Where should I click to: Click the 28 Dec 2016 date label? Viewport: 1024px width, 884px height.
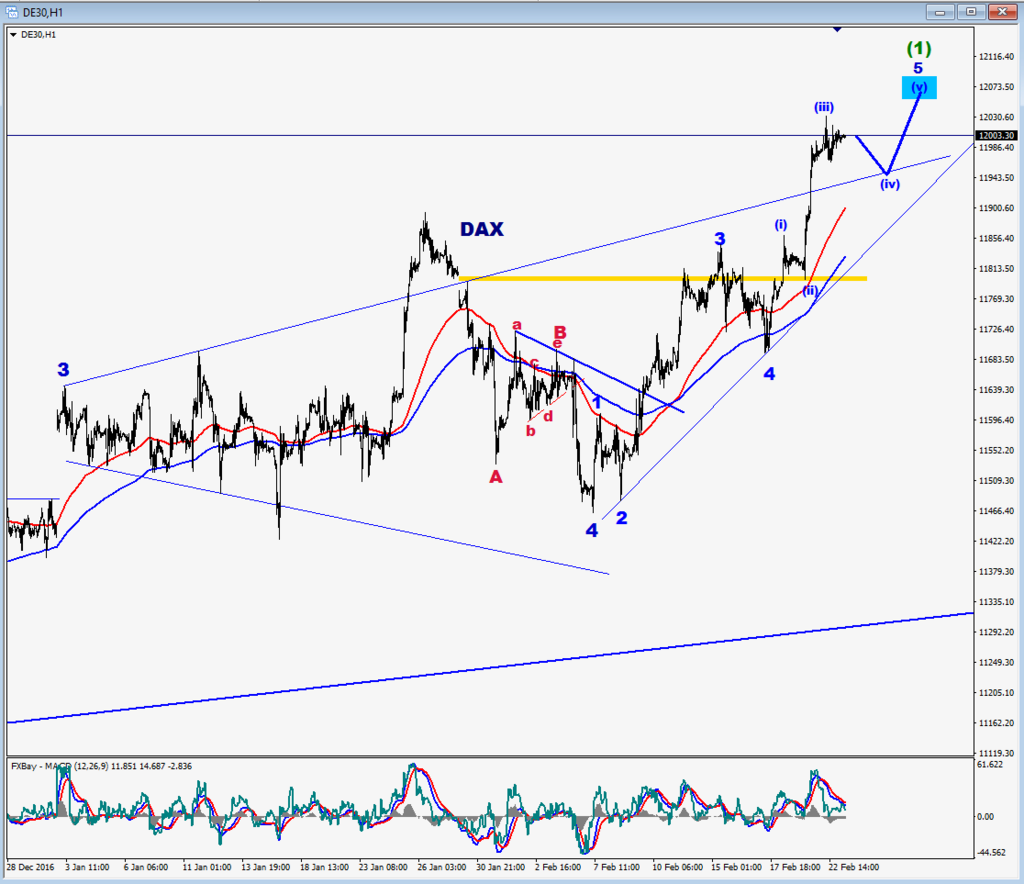click(x=31, y=867)
